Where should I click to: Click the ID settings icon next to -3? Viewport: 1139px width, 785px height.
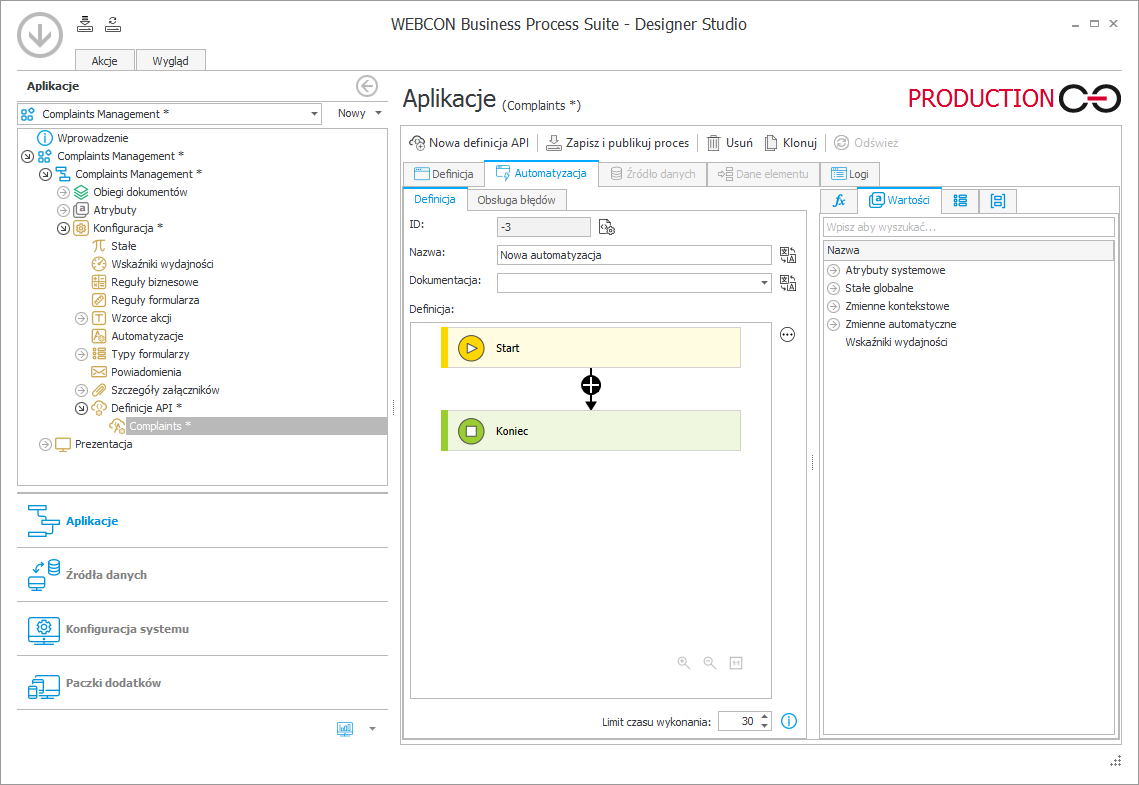click(607, 228)
